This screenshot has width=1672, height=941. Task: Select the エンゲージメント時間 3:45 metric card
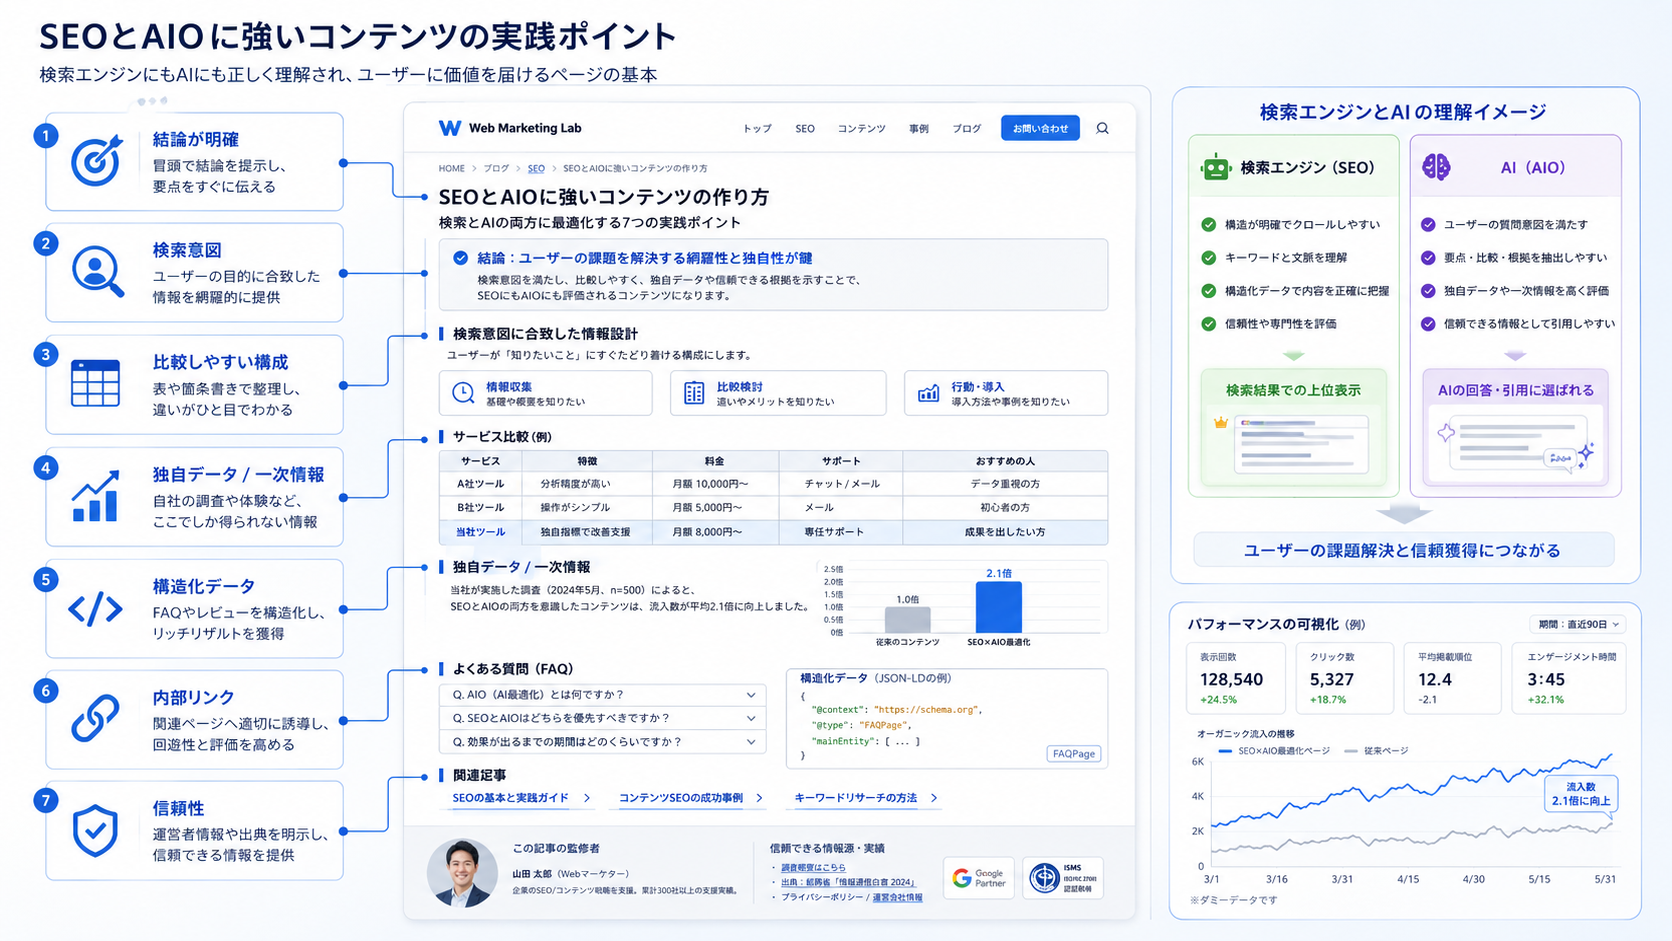tap(1569, 677)
